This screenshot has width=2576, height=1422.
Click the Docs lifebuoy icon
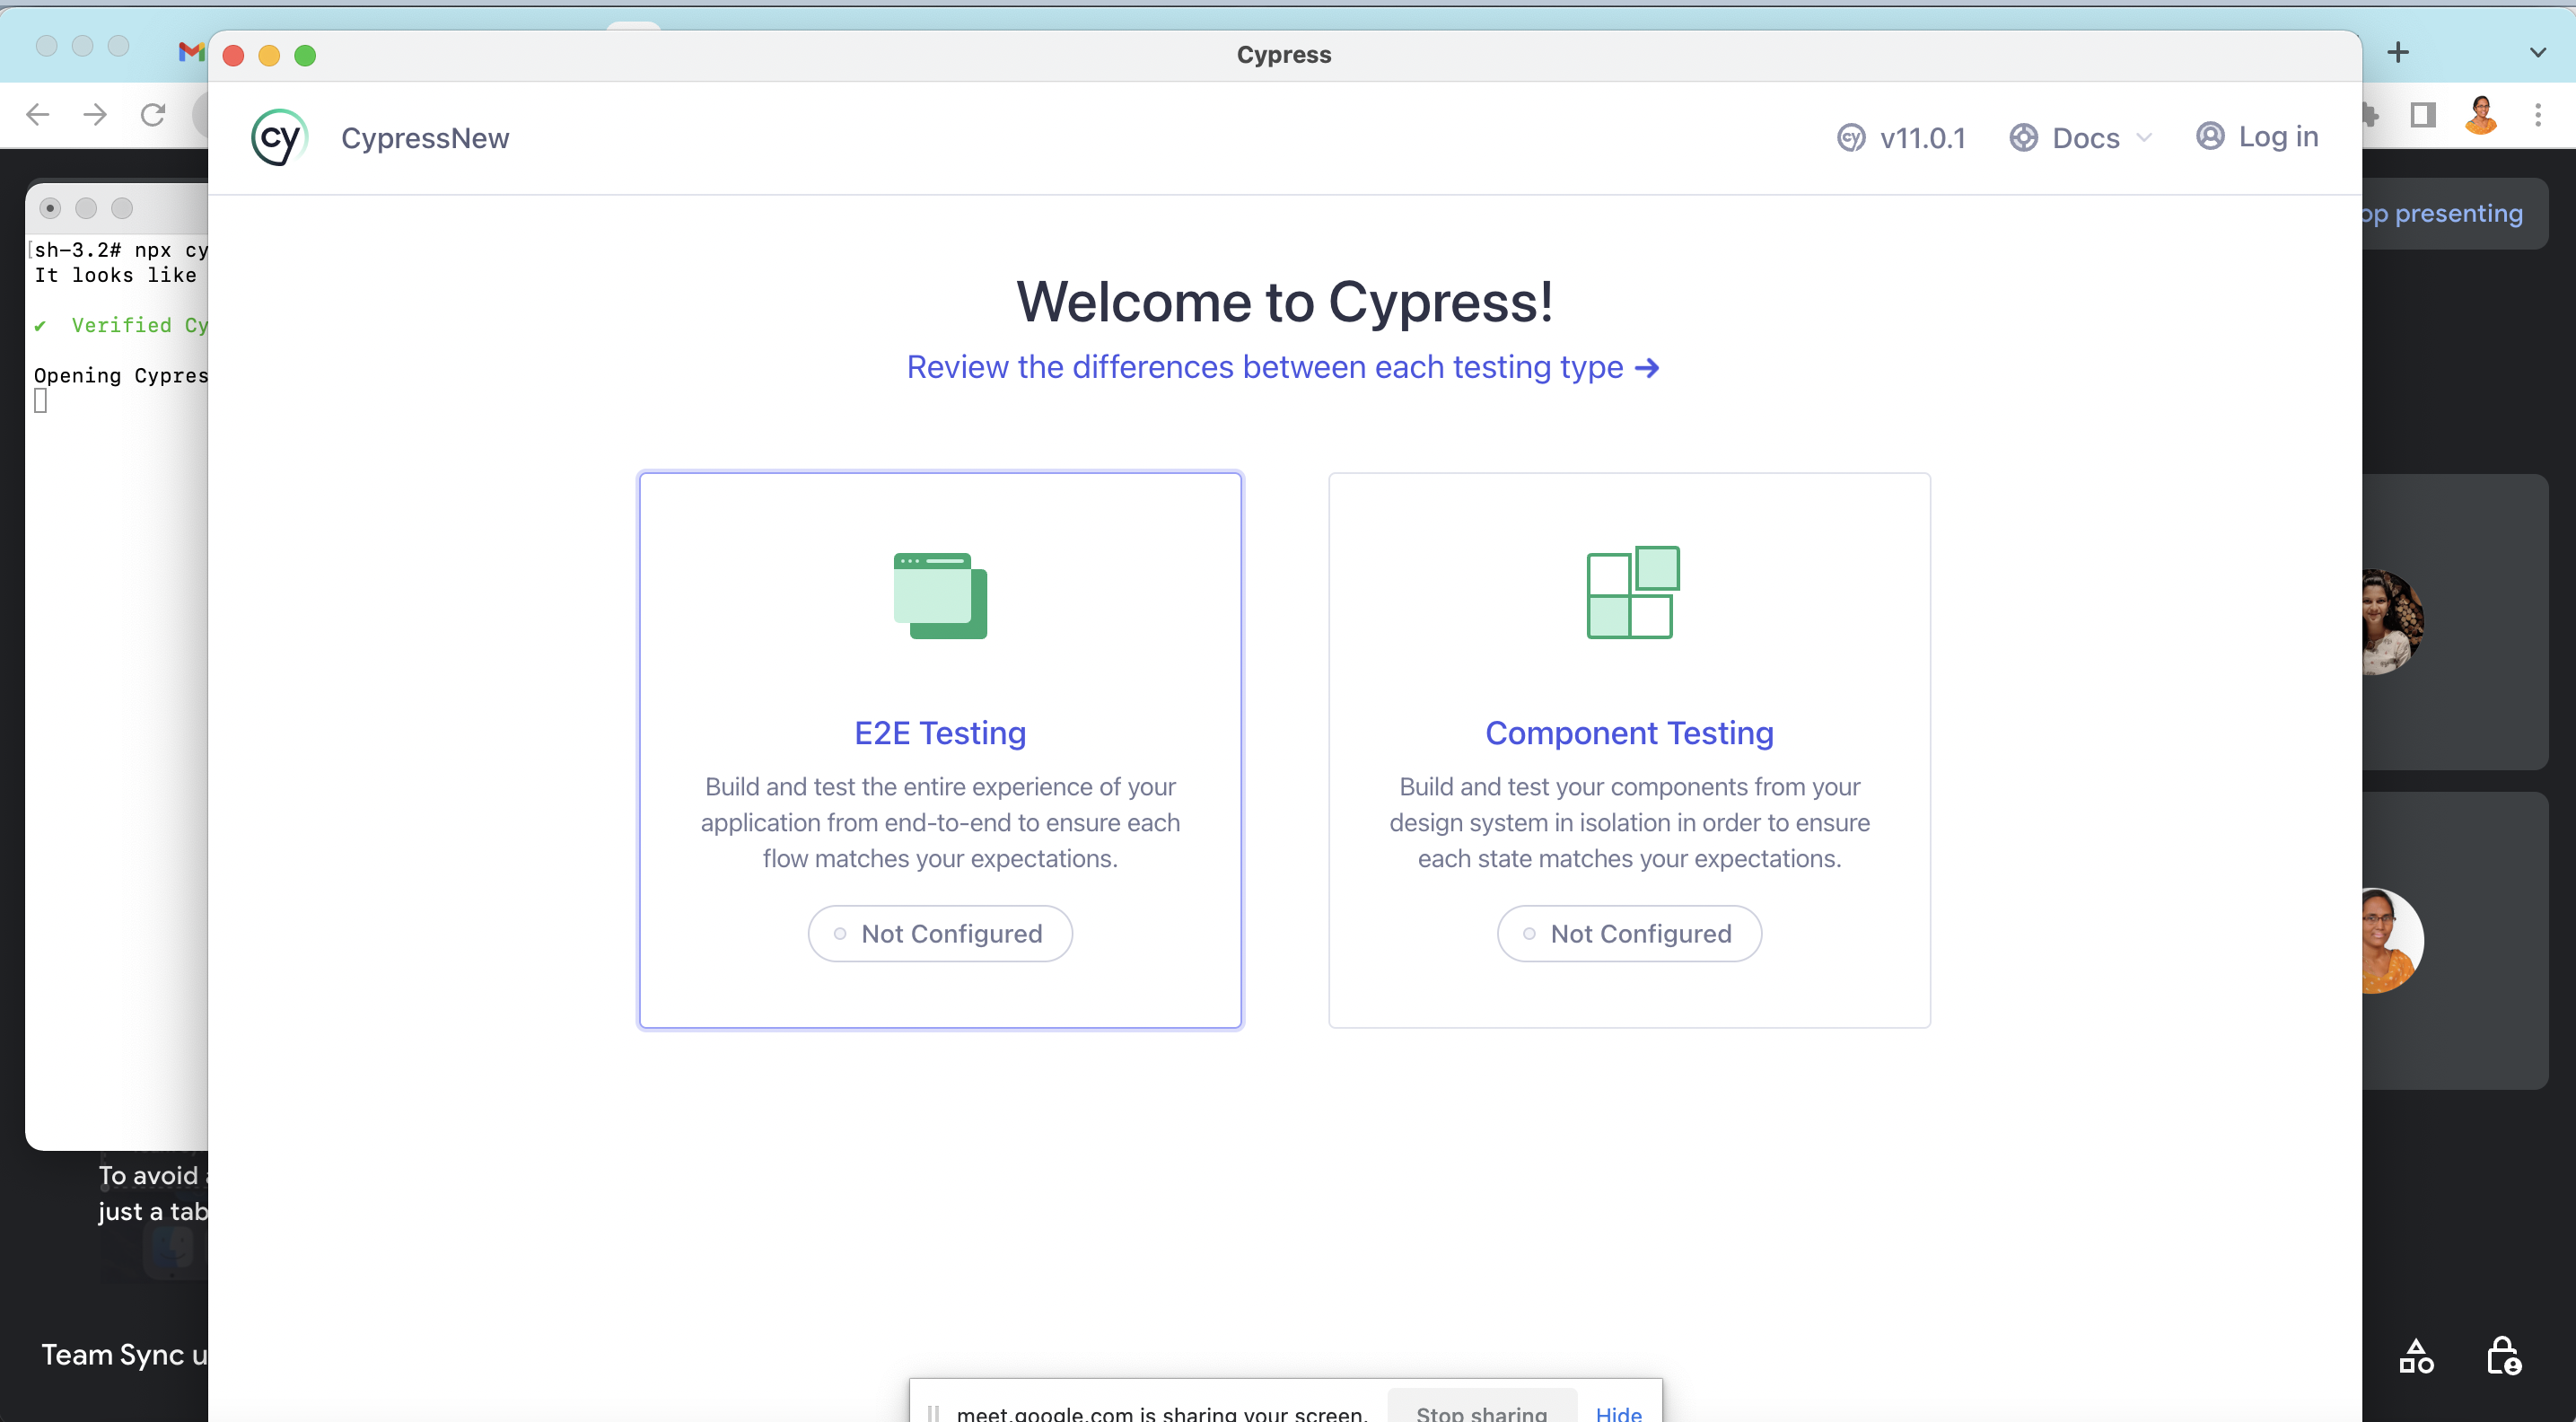pos(2023,138)
